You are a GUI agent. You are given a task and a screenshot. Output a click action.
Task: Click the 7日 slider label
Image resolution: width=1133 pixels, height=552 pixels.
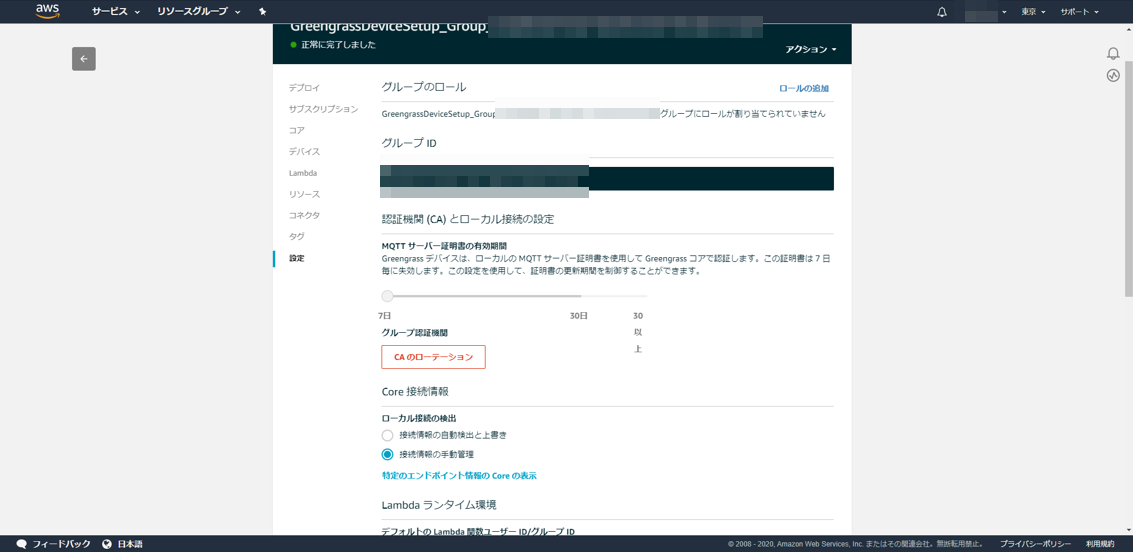(x=385, y=316)
